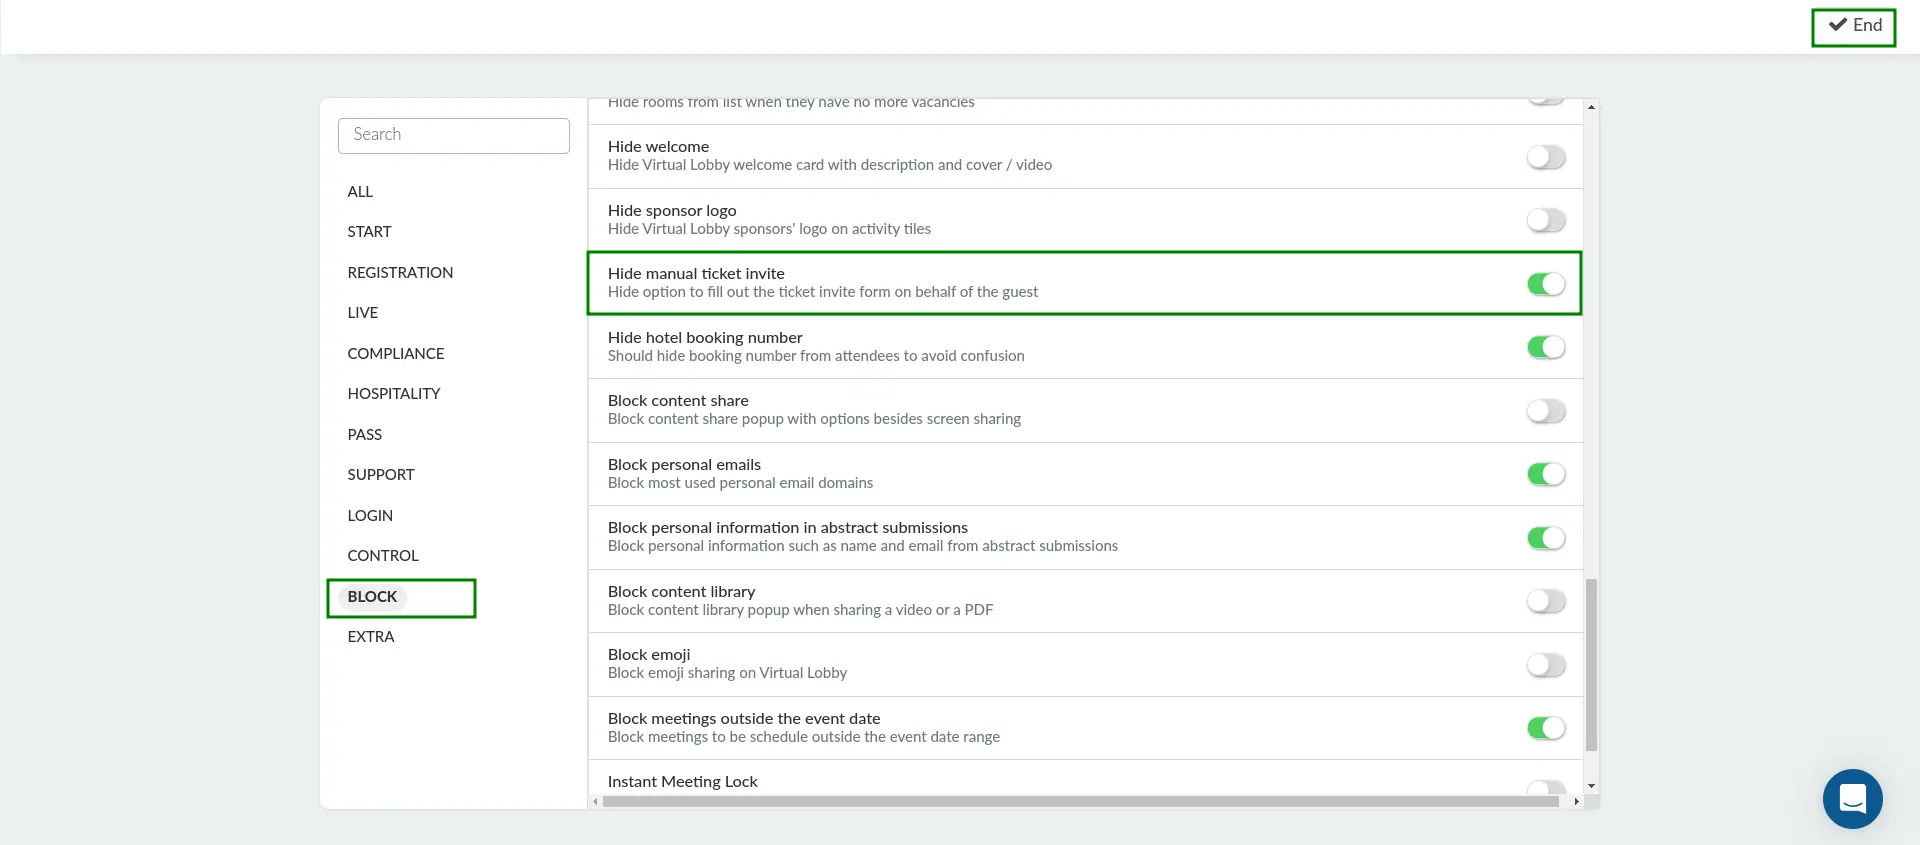This screenshot has height=845, width=1920.
Task: Enable the Block content library switch
Action: (1546, 601)
